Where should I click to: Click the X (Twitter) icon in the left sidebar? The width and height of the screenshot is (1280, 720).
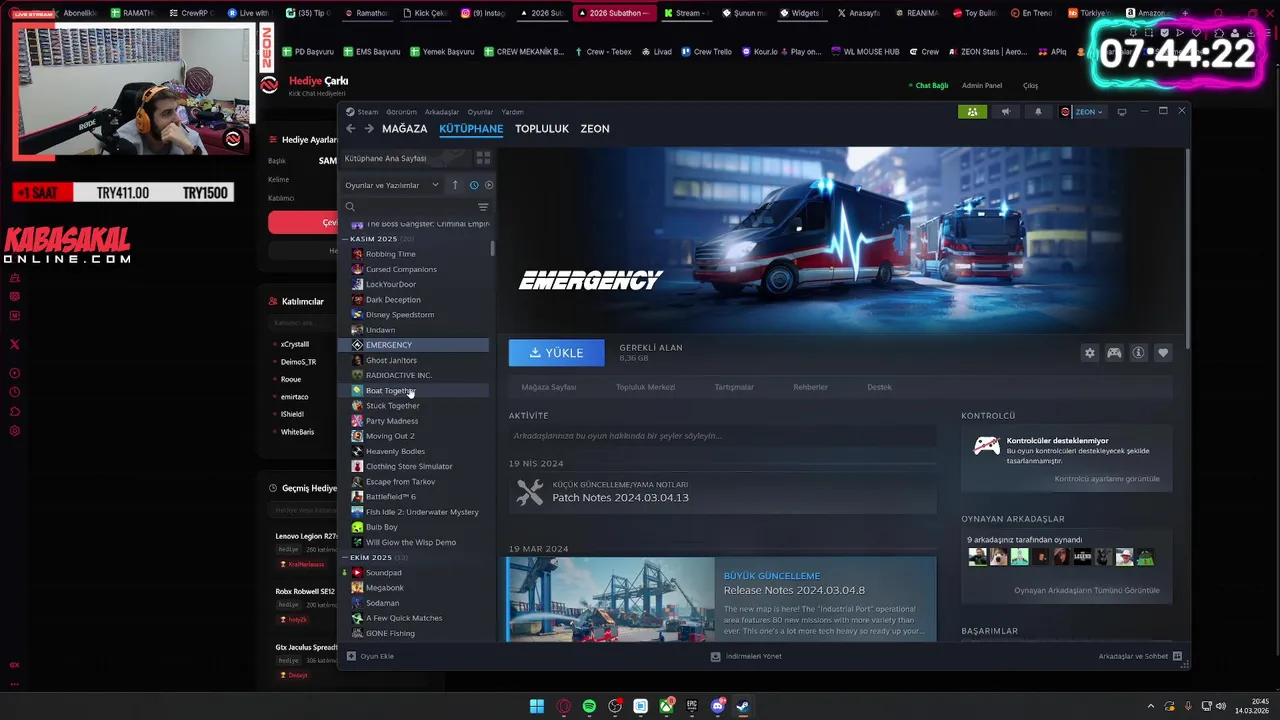tap(15, 344)
